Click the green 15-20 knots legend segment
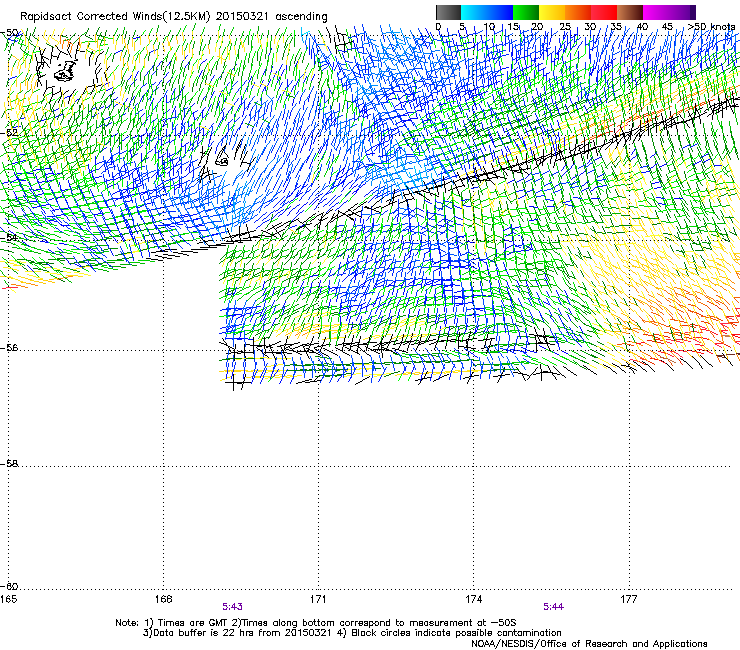The image size is (740, 650). 526,12
